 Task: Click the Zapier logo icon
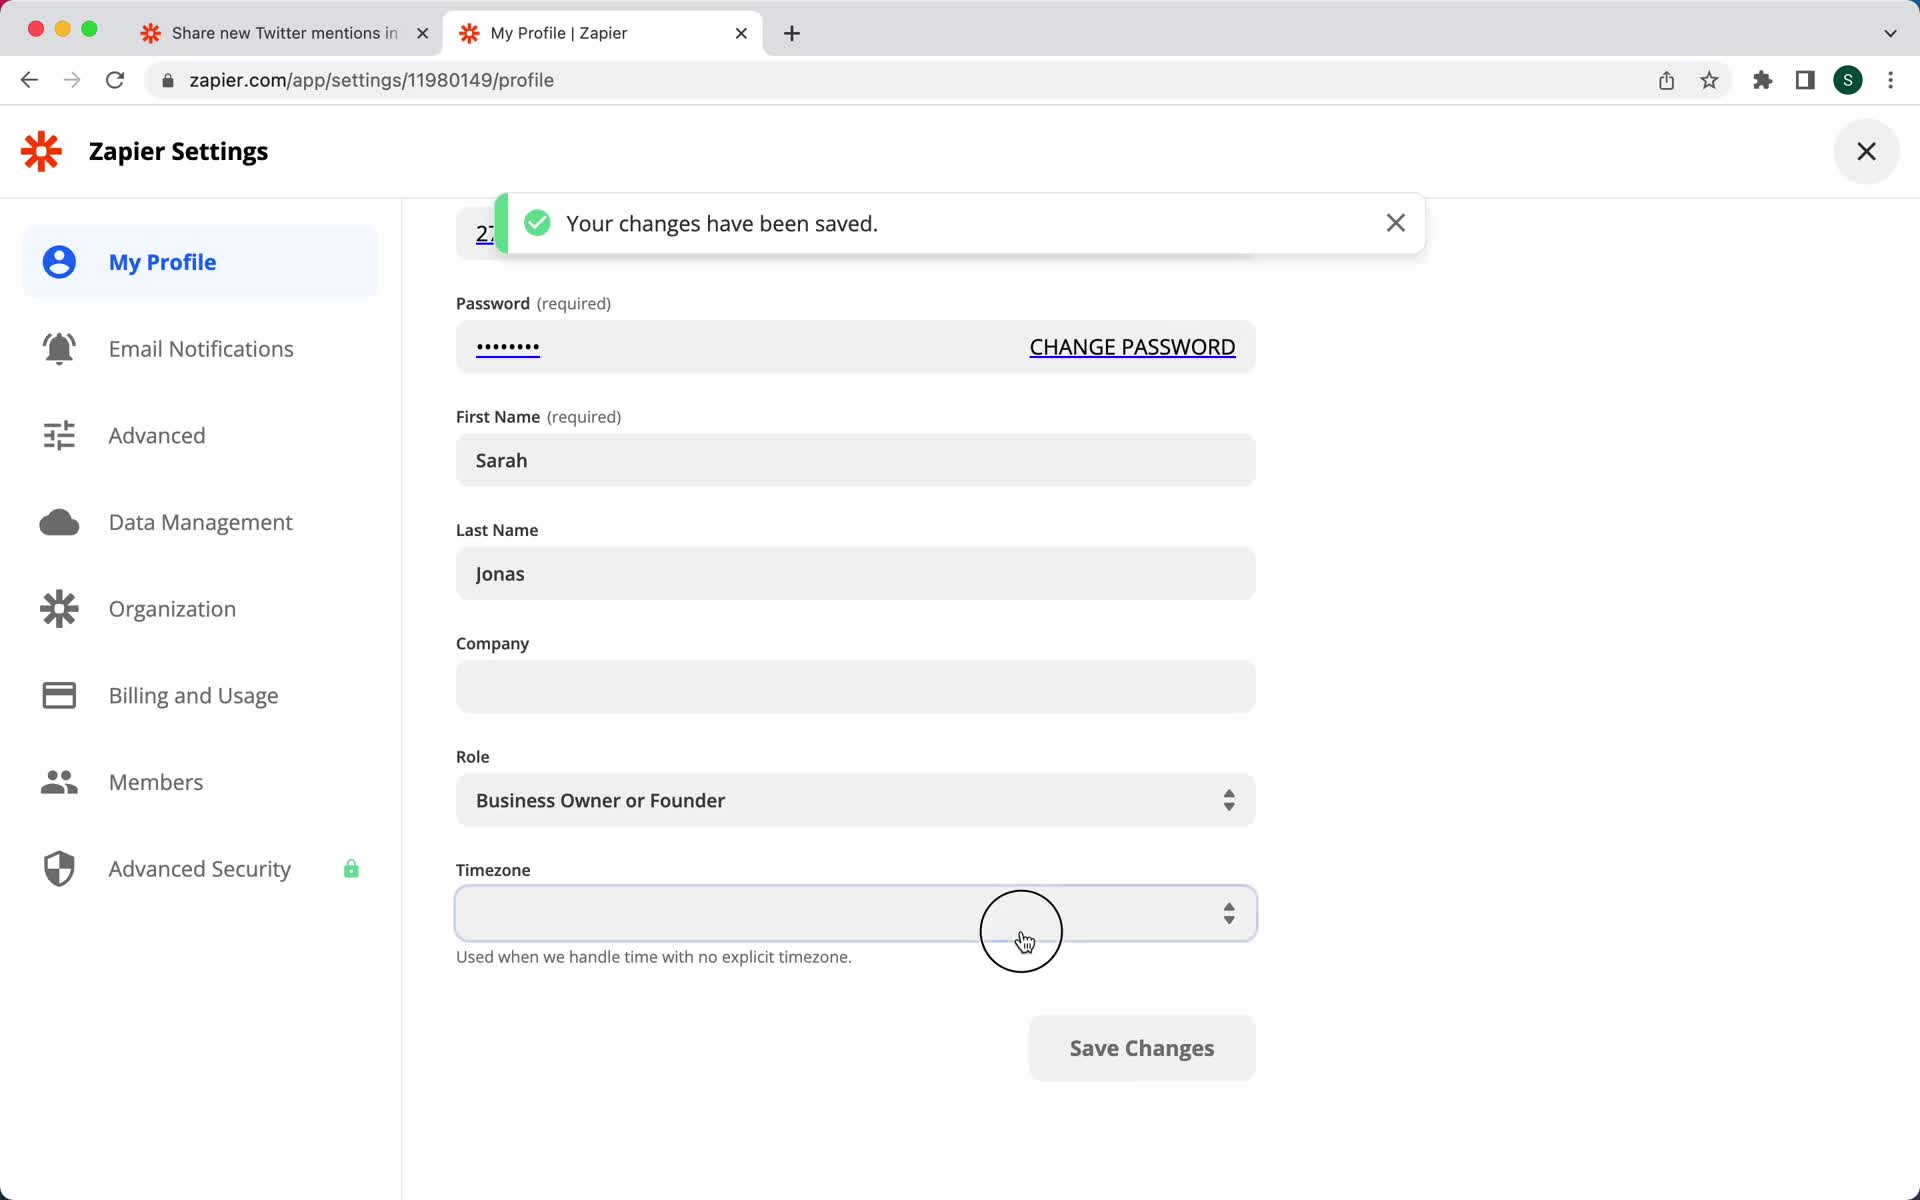pyautogui.click(x=41, y=152)
